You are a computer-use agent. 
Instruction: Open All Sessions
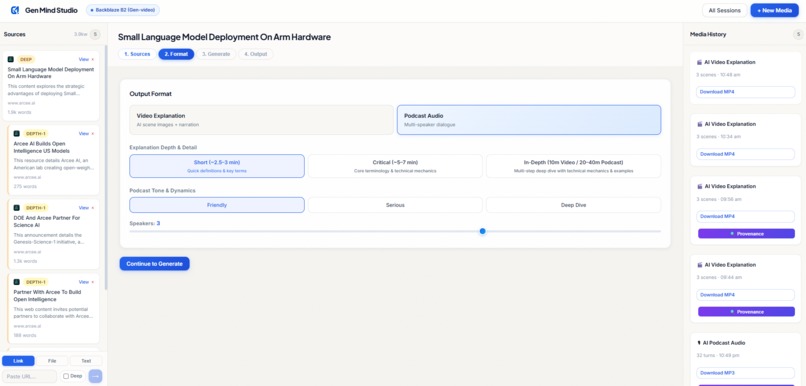[x=724, y=10]
